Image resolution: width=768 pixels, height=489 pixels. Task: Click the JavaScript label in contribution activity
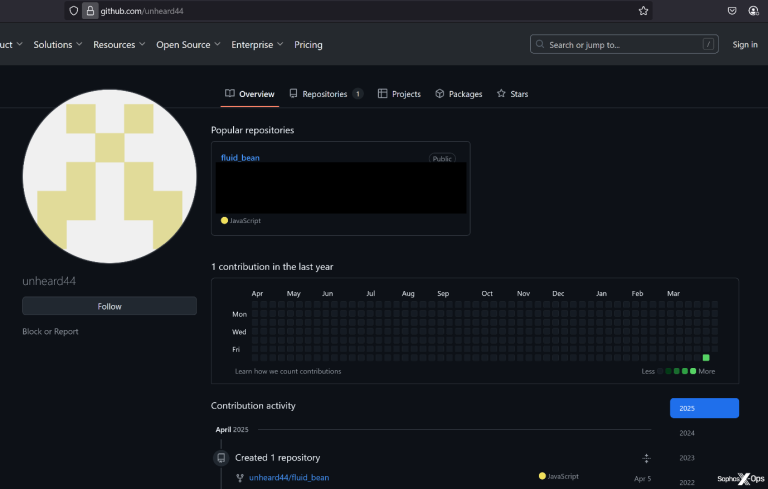(x=563, y=476)
